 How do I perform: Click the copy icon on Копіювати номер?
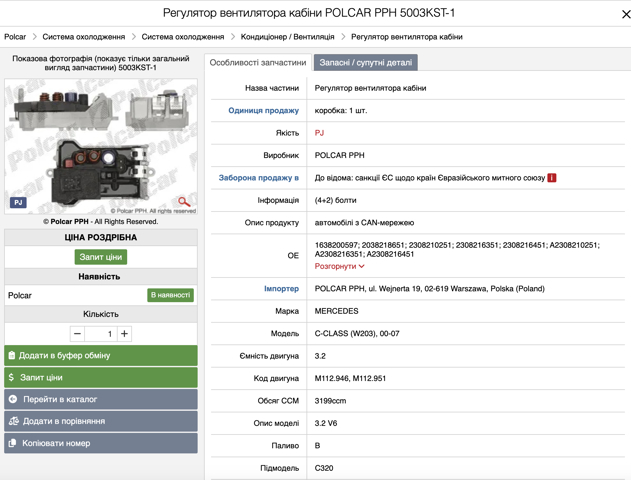pos(12,443)
